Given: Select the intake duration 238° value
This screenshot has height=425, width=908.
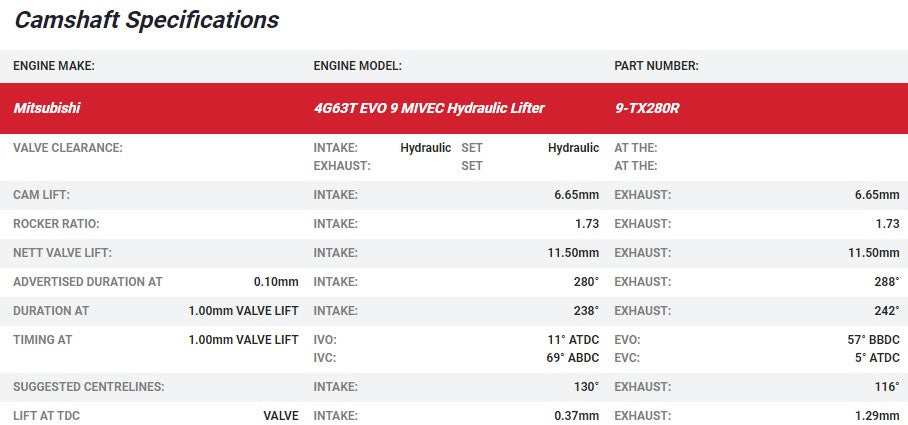Looking at the screenshot, I should click(x=583, y=311).
